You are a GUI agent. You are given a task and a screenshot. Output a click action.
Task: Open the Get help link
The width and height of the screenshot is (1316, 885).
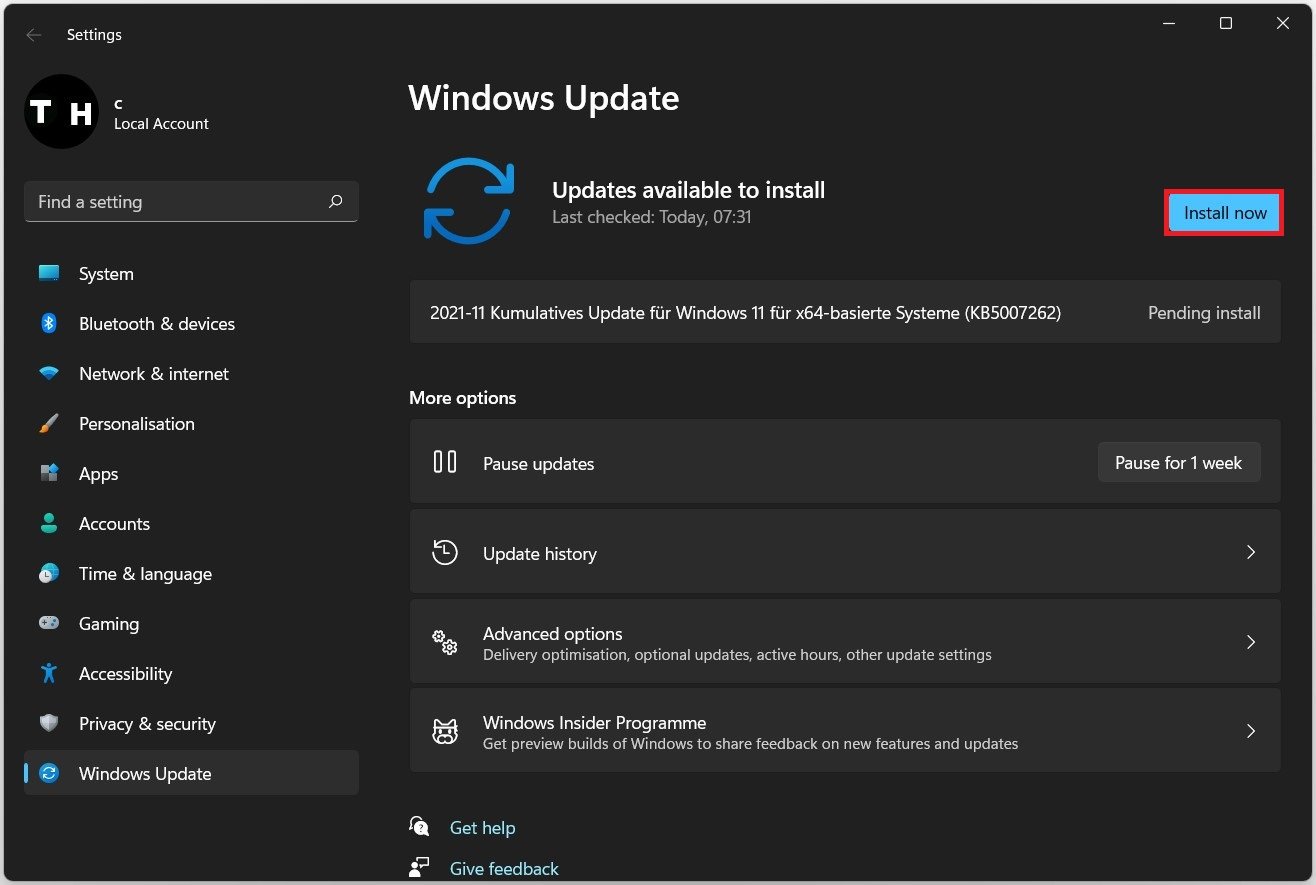[x=483, y=828]
